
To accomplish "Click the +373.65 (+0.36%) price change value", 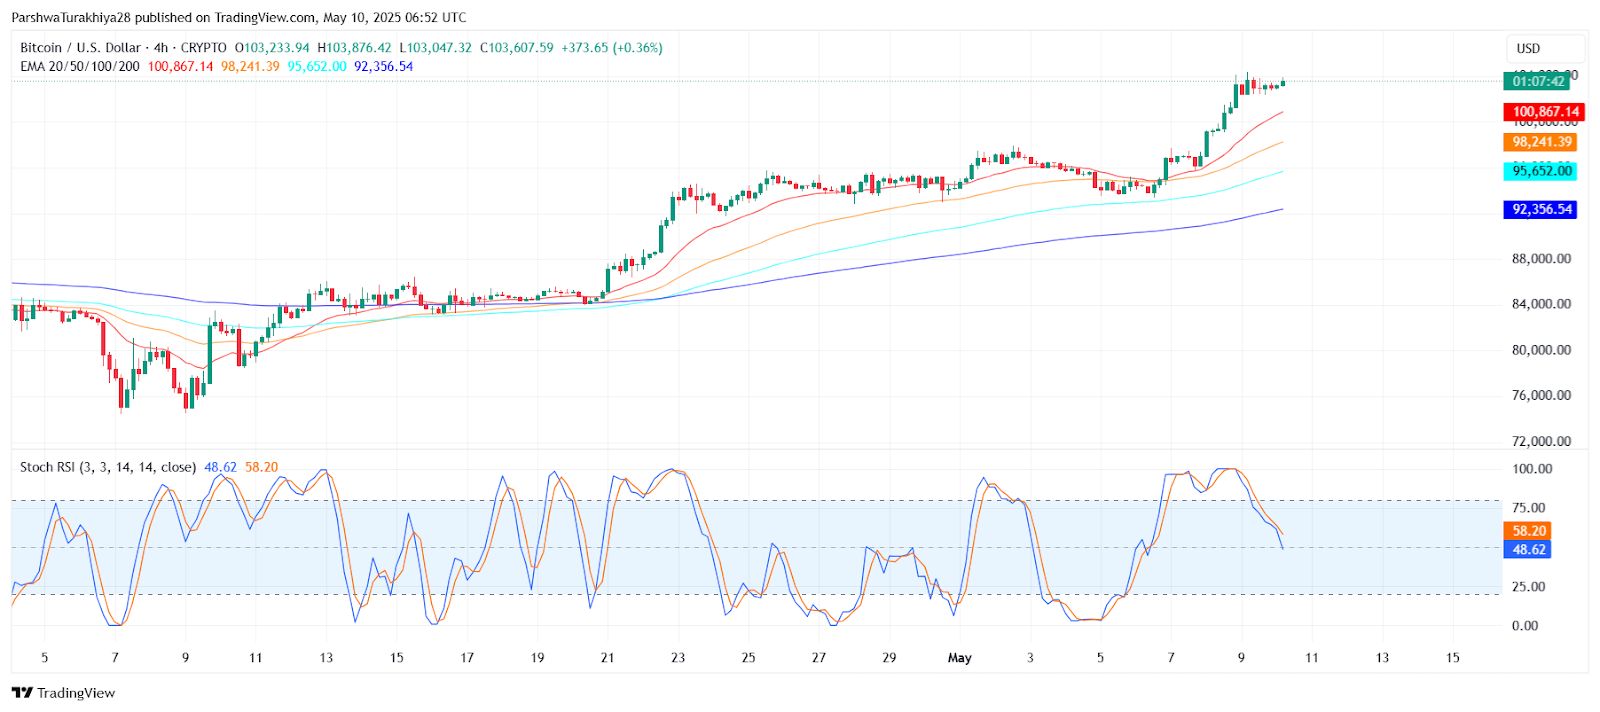I will point(611,48).
